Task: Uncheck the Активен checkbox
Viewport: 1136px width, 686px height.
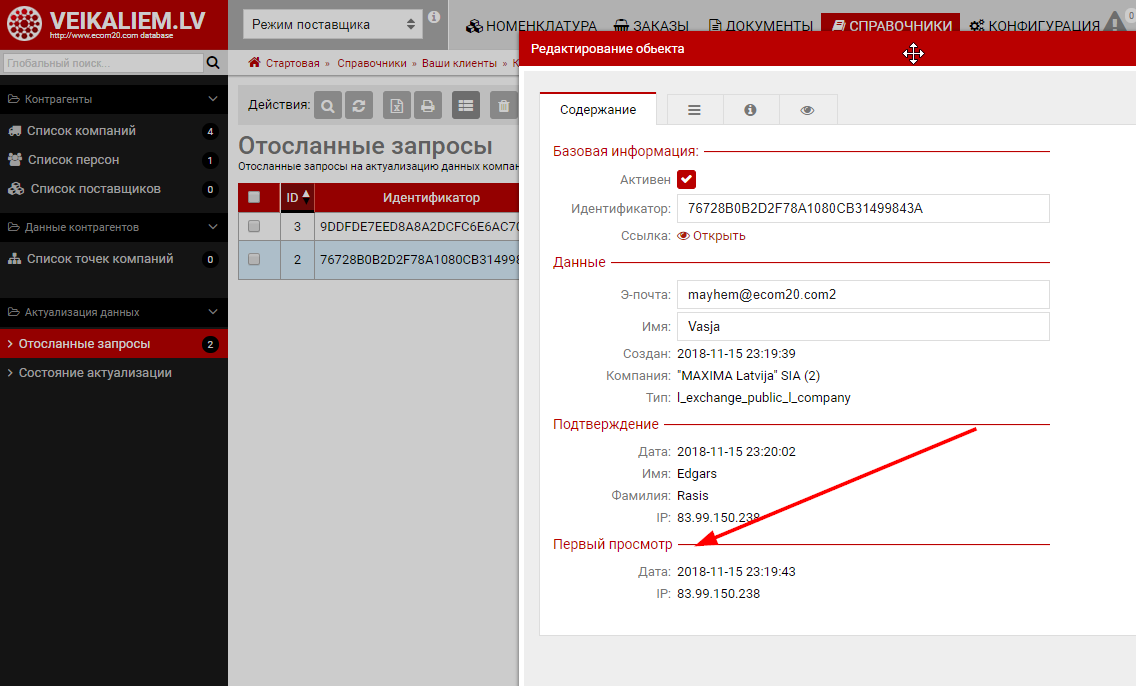Action: tap(686, 180)
